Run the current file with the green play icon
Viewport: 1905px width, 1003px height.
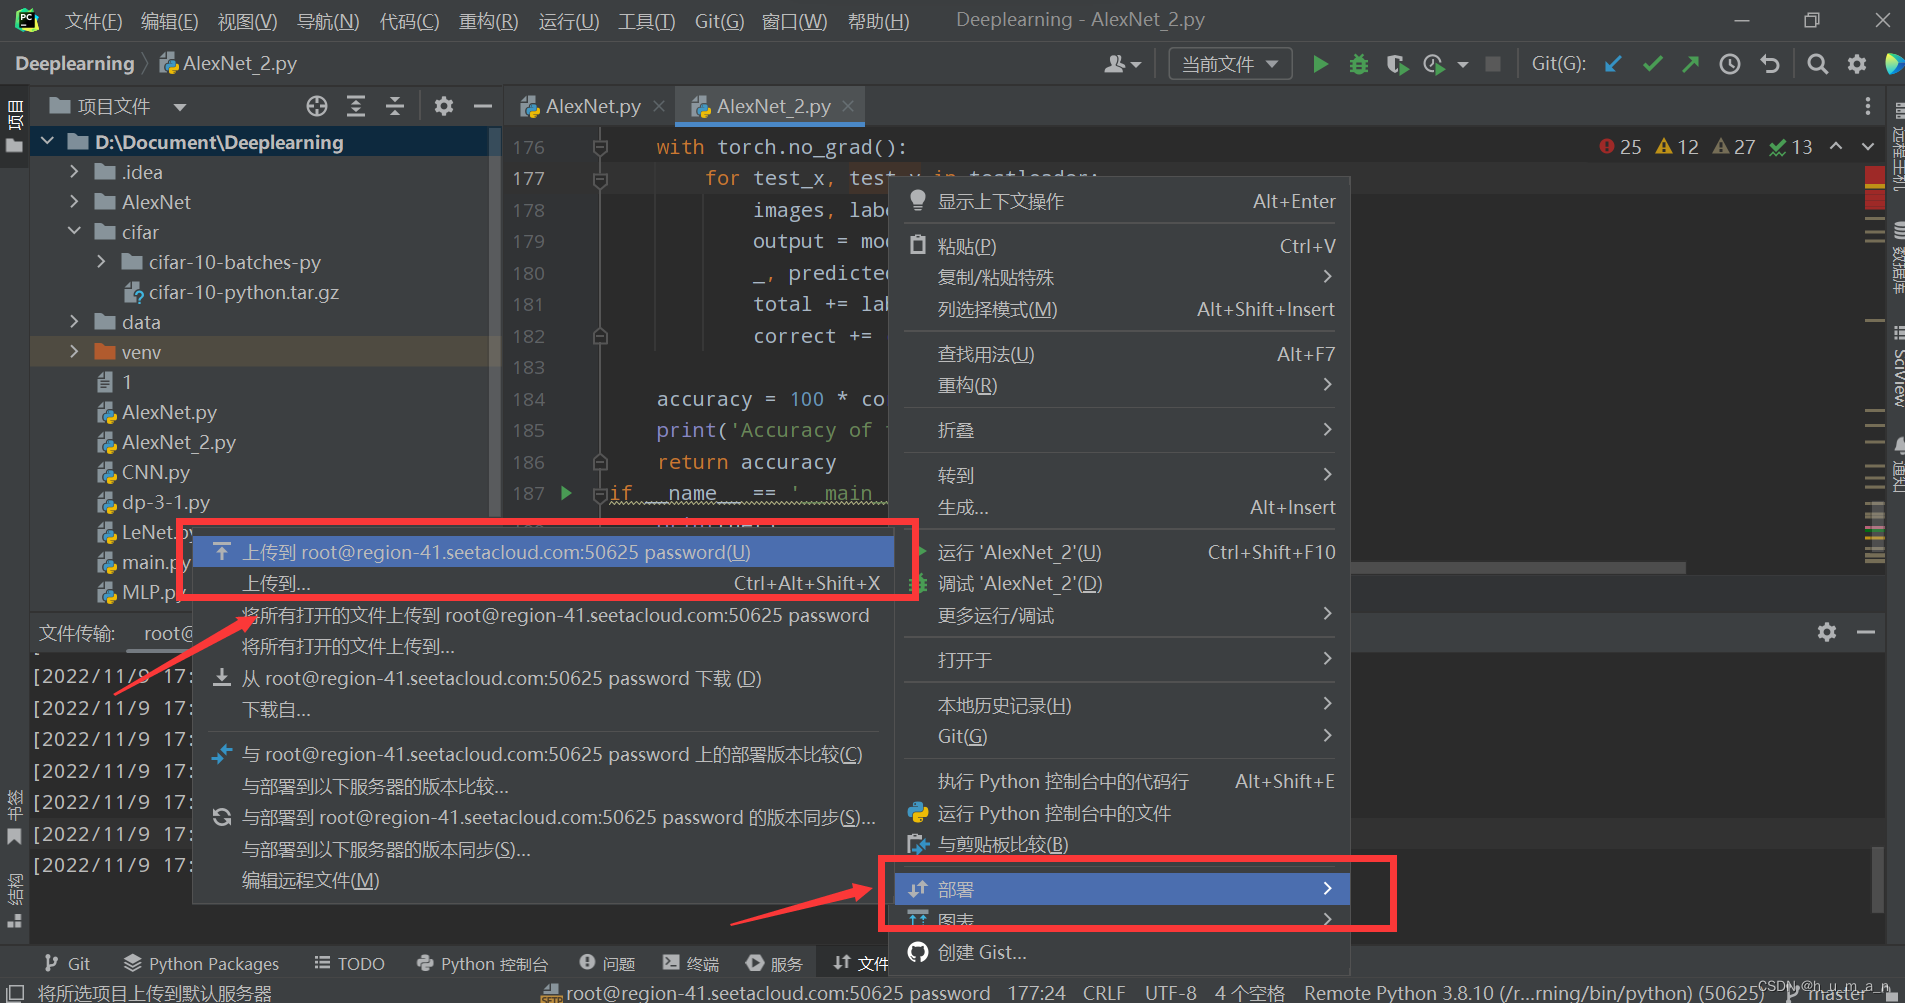point(1320,64)
